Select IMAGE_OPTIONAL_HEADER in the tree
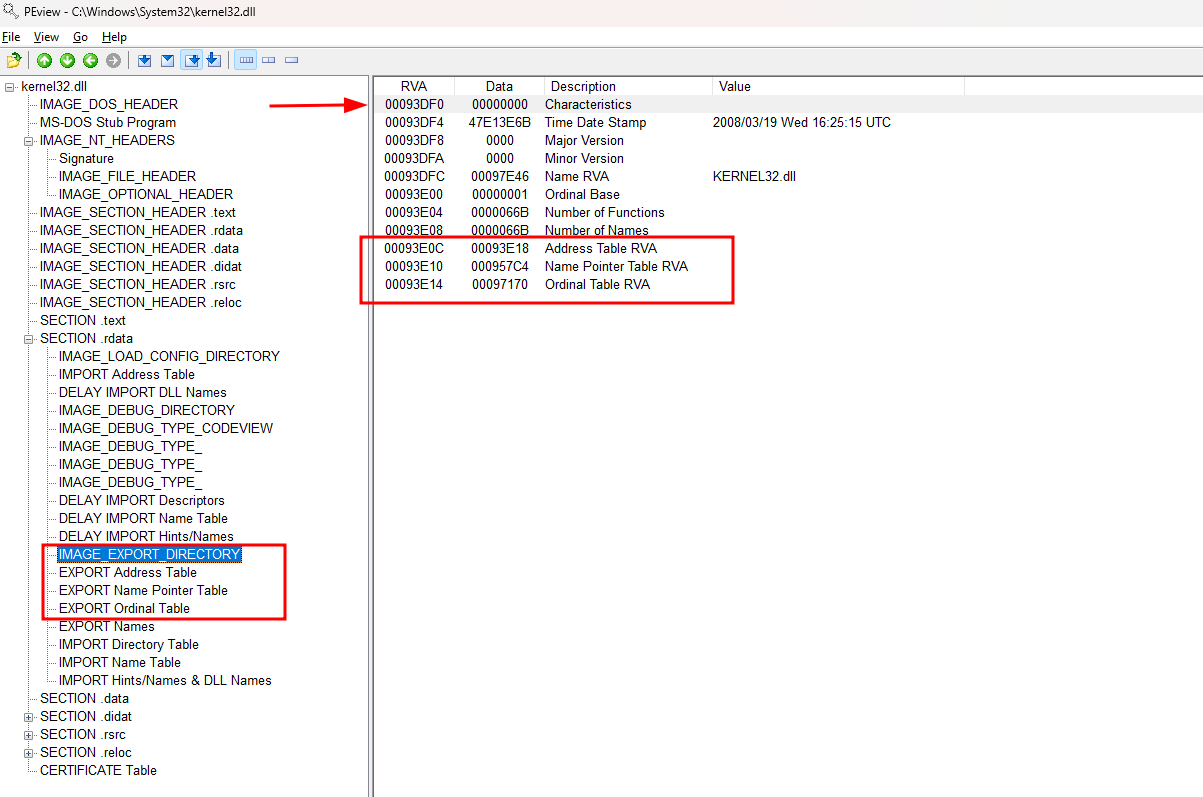The image size is (1203, 797). [145, 195]
